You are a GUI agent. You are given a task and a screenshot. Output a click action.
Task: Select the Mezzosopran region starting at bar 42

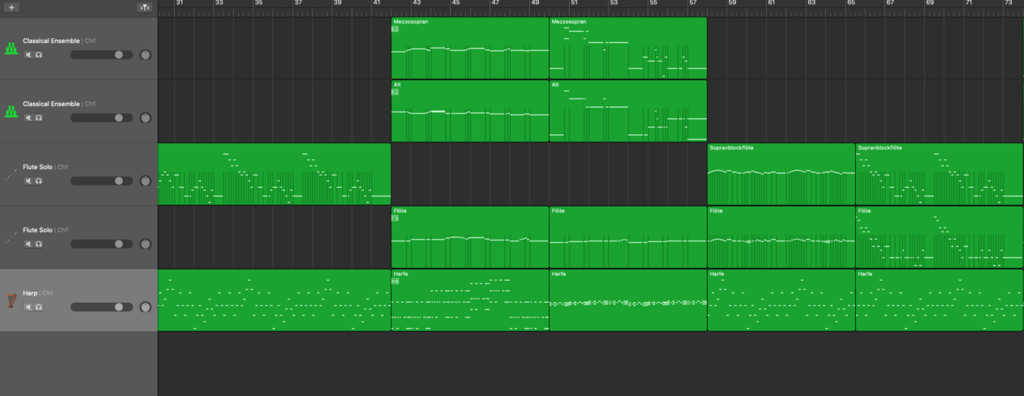[x=470, y=48]
